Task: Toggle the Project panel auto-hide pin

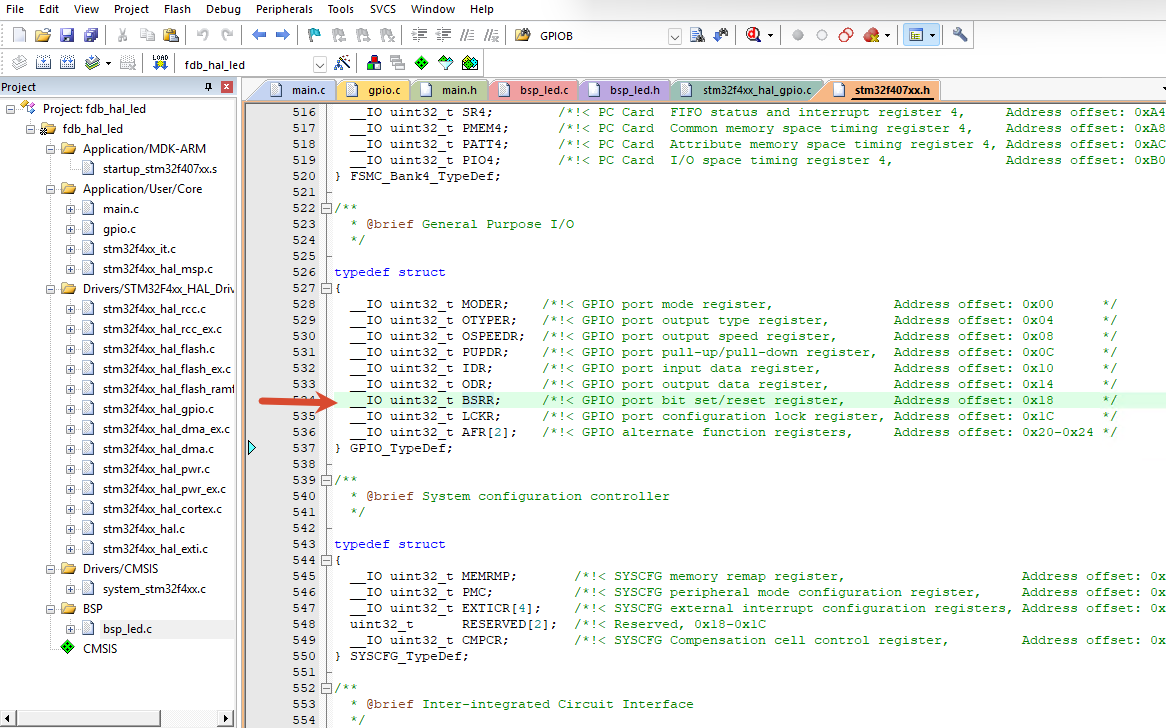Action: click(208, 87)
